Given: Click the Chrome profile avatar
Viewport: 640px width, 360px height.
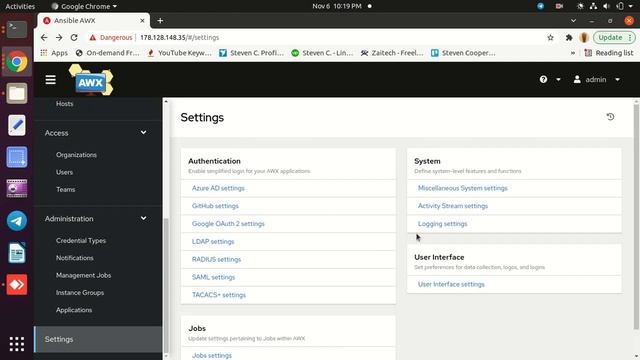Looking at the screenshot, I should [x=584, y=38].
